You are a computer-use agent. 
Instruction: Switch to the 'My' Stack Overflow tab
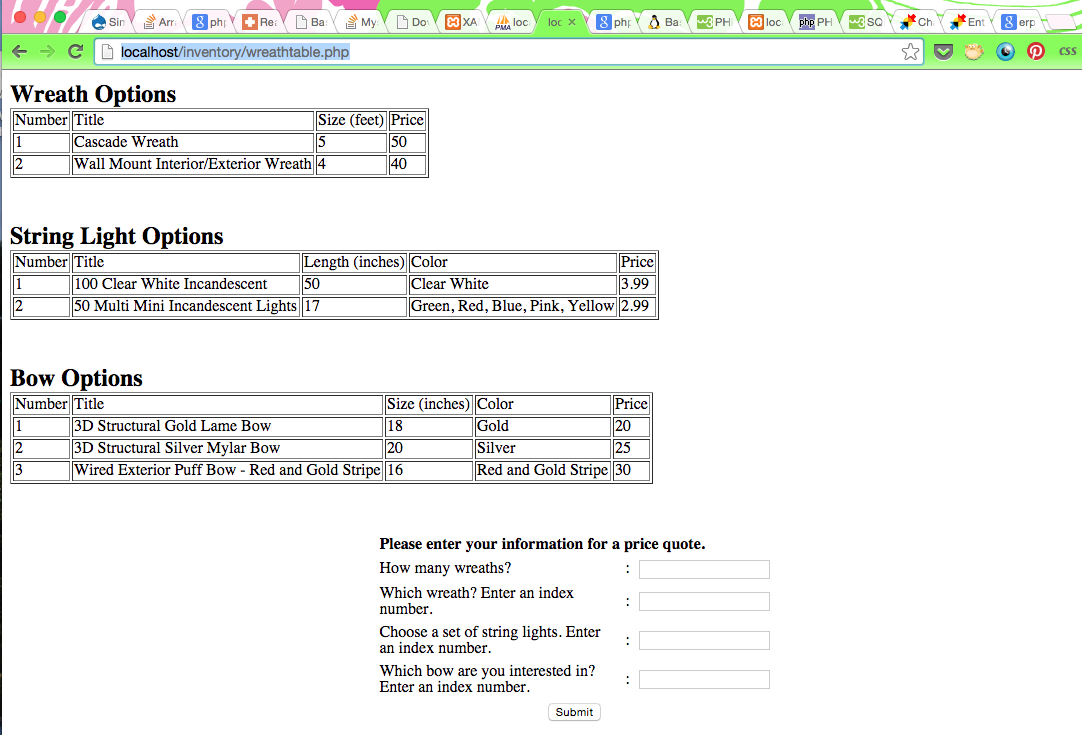(361, 22)
